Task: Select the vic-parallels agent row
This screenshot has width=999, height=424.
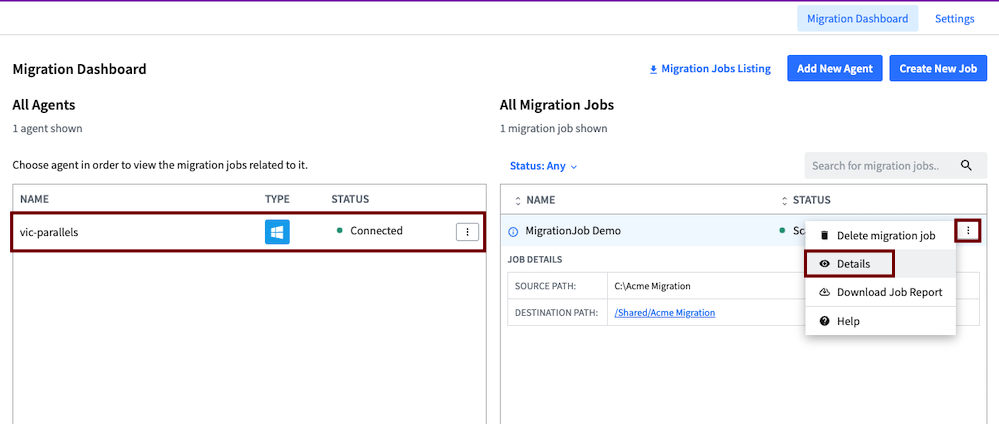Action: (x=249, y=231)
